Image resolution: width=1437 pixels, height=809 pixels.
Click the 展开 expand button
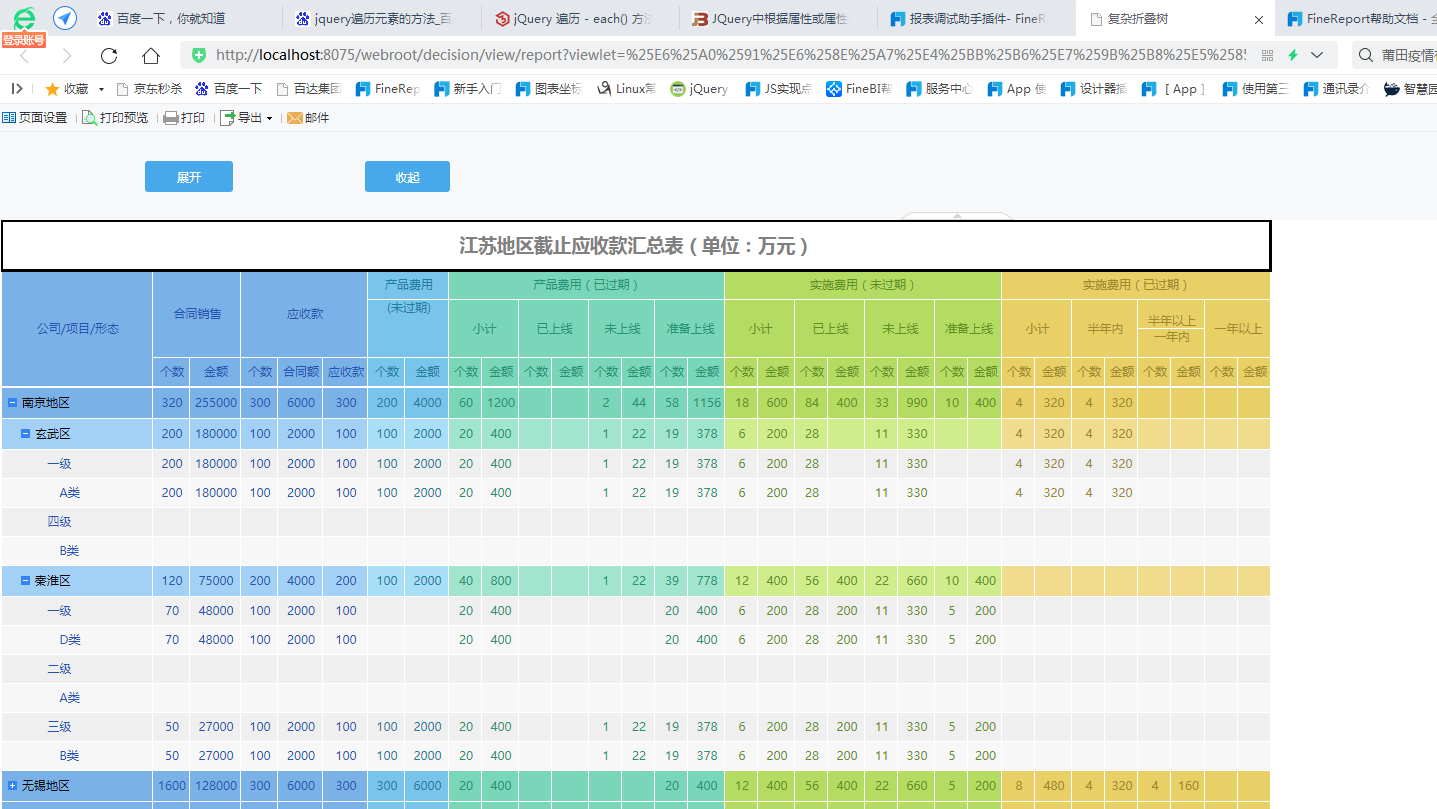pos(189,177)
